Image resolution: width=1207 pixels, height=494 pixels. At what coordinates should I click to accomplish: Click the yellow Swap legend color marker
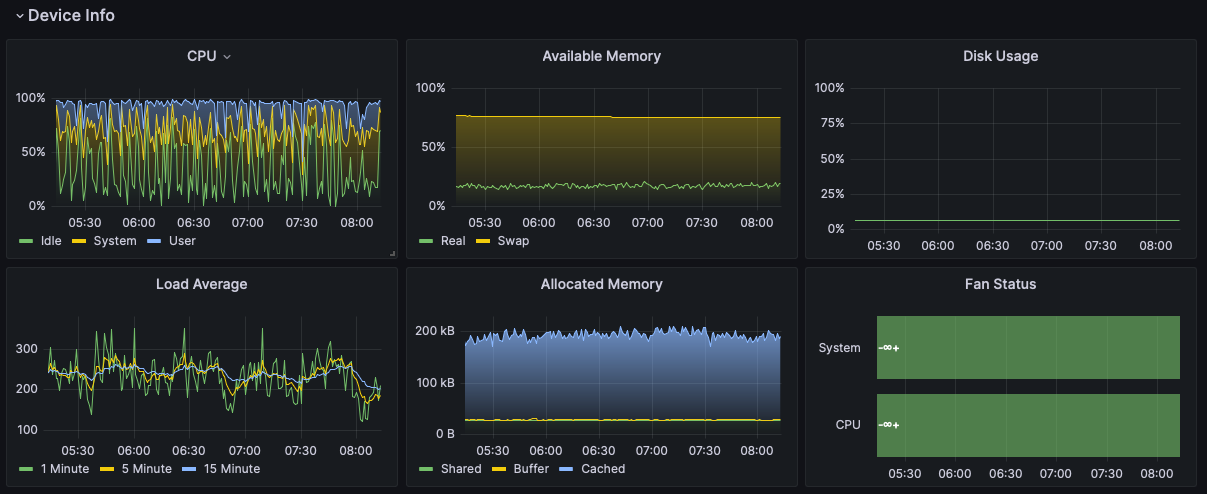coord(483,241)
